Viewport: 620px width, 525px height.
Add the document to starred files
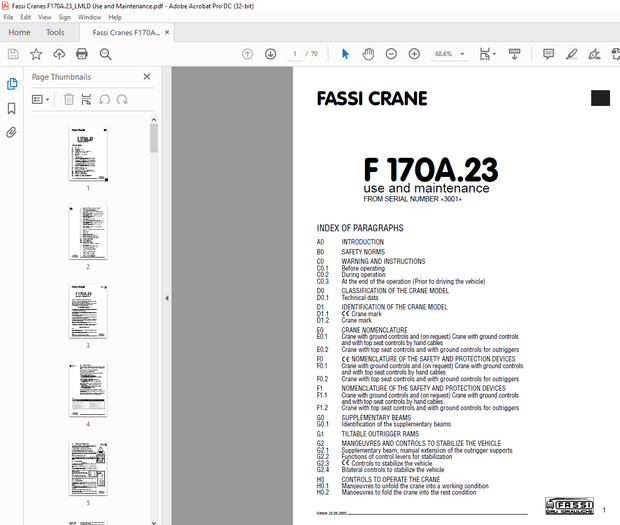pos(36,54)
